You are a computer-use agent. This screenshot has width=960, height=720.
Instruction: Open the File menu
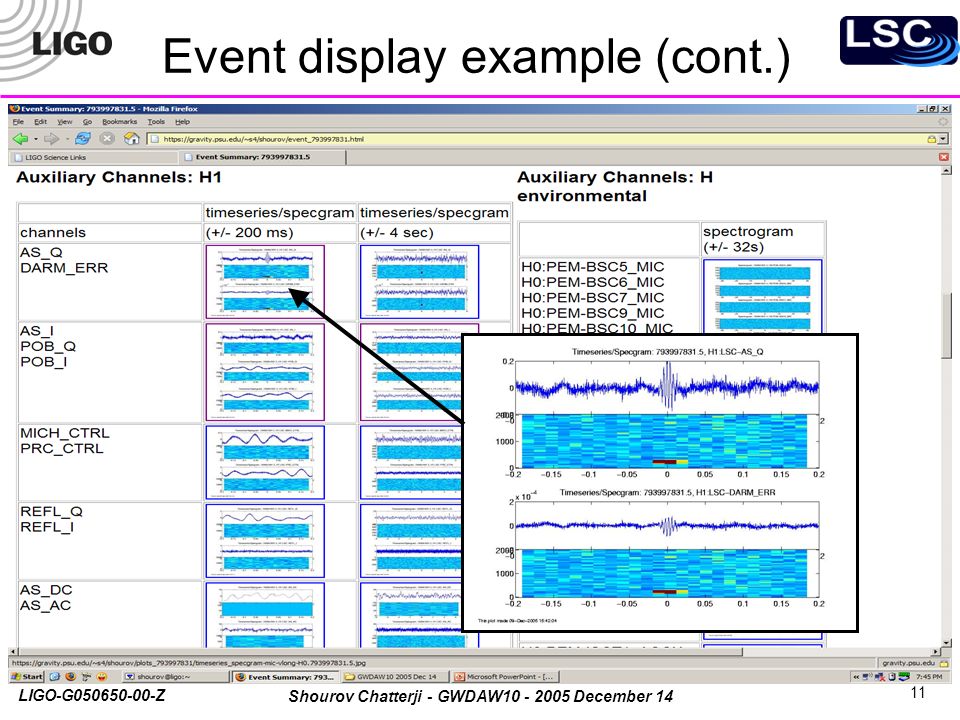[18, 122]
